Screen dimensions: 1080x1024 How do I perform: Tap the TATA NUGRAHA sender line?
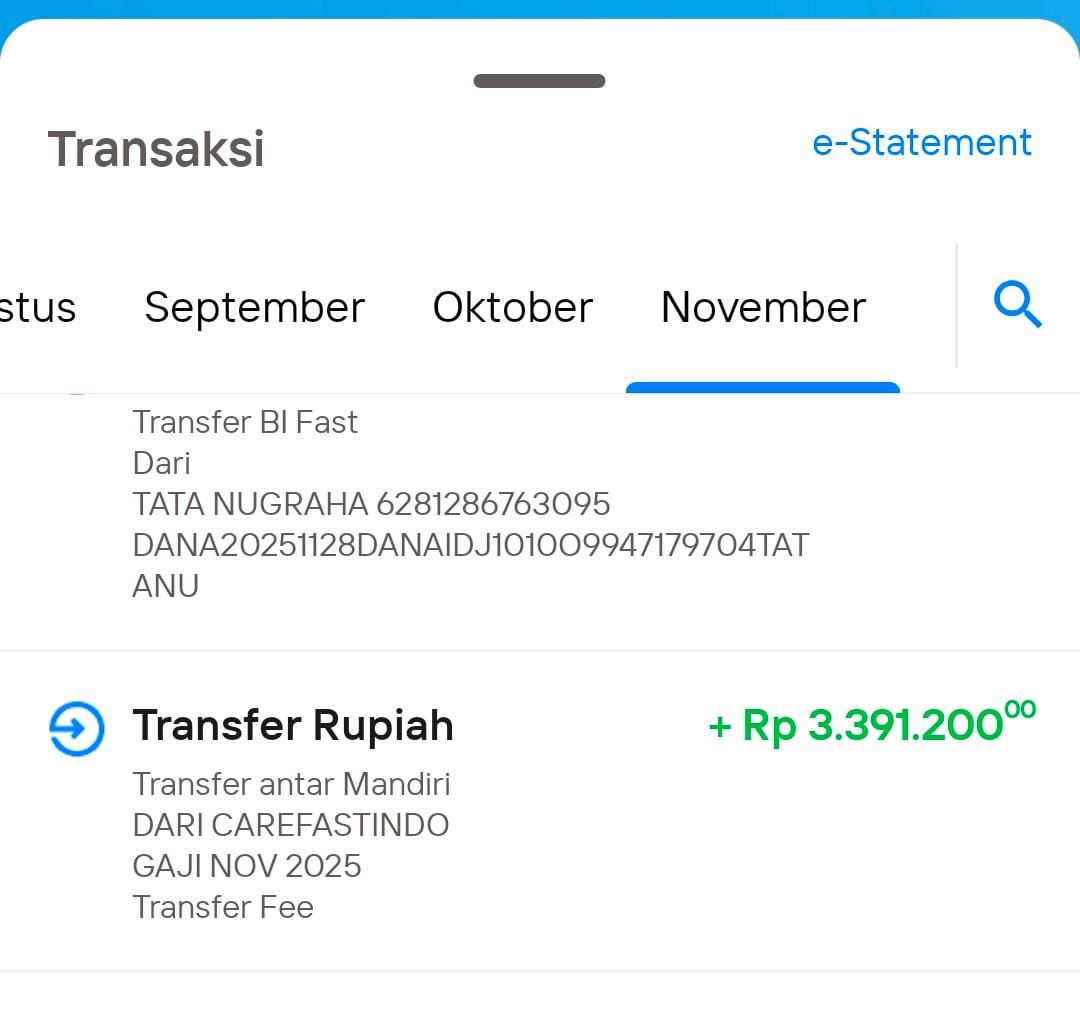pos(371,504)
